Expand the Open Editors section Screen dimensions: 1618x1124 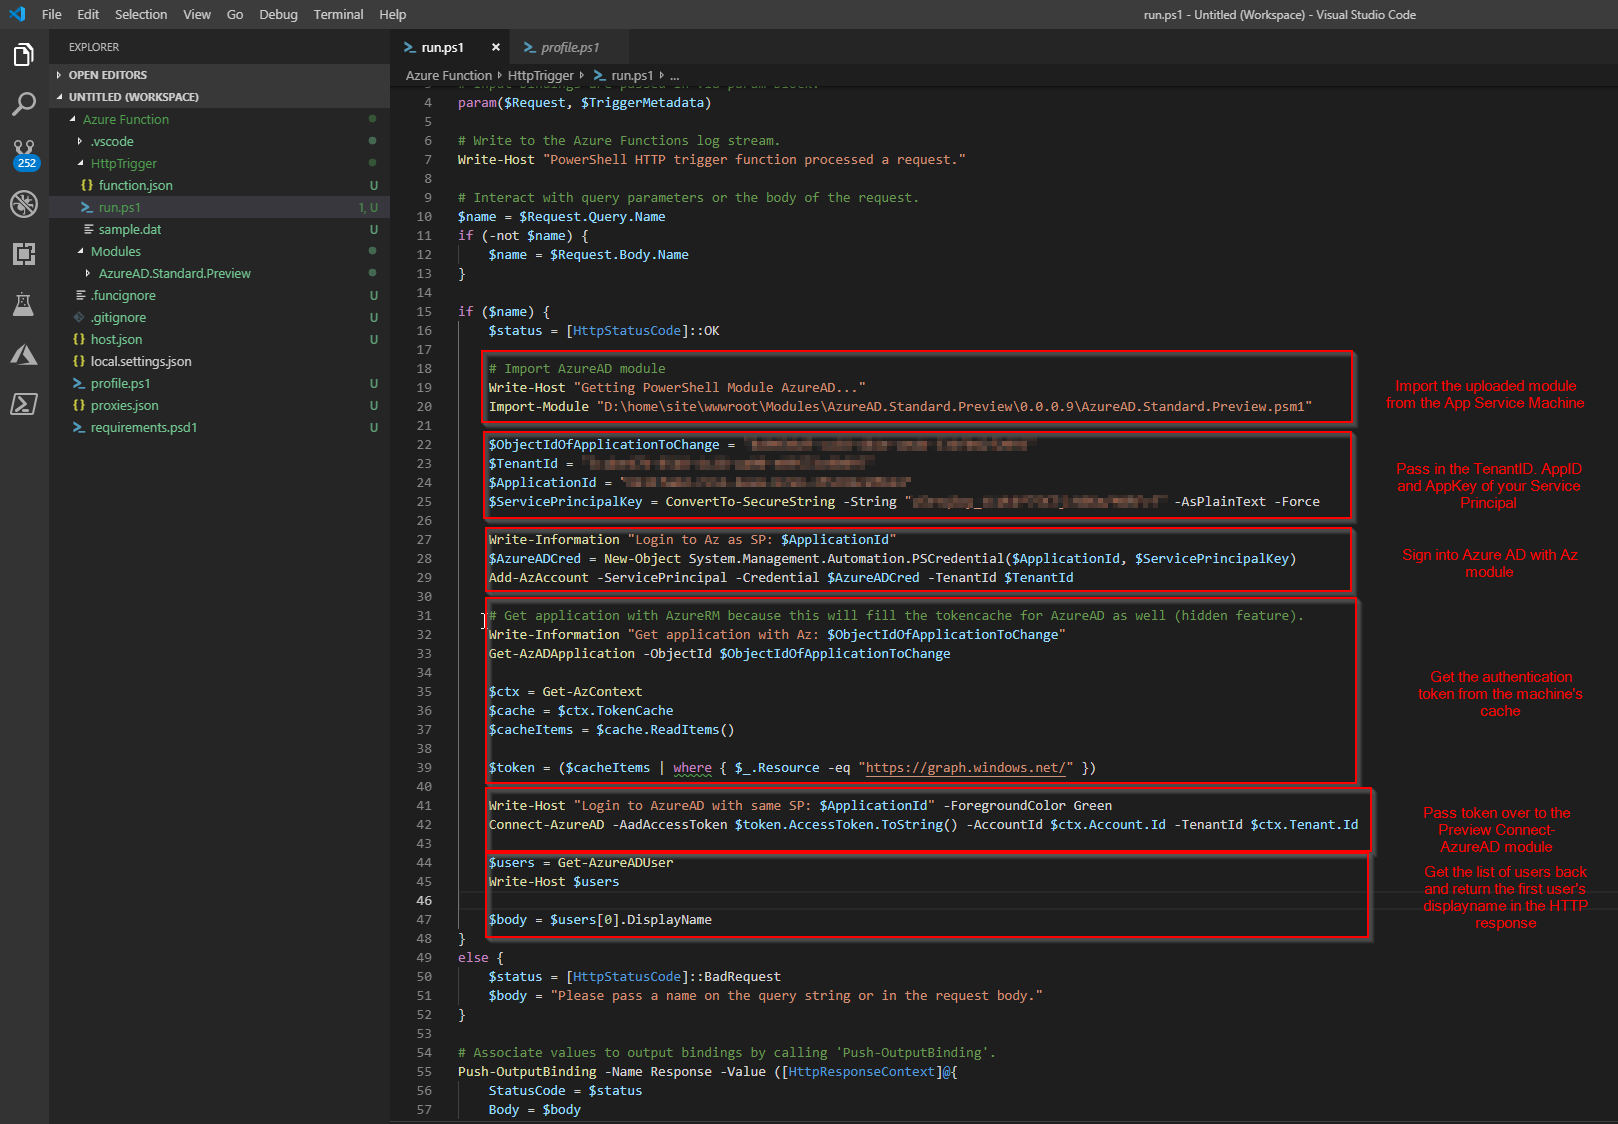[x=220, y=75]
